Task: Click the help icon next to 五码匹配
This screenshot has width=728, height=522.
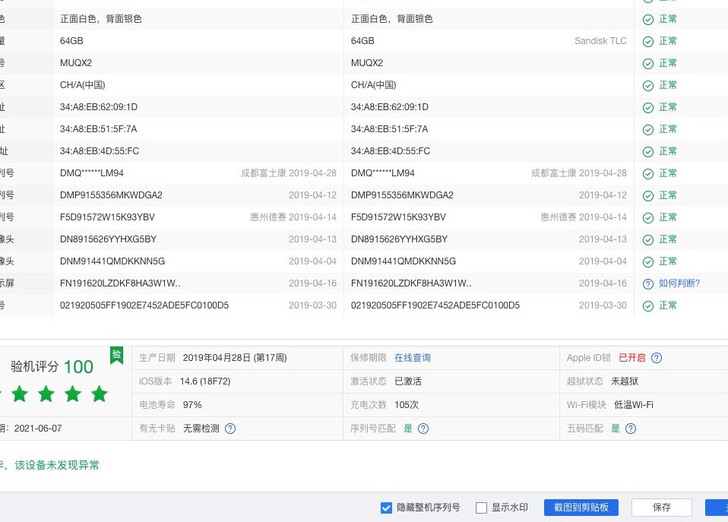Action: click(x=630, y=428)
